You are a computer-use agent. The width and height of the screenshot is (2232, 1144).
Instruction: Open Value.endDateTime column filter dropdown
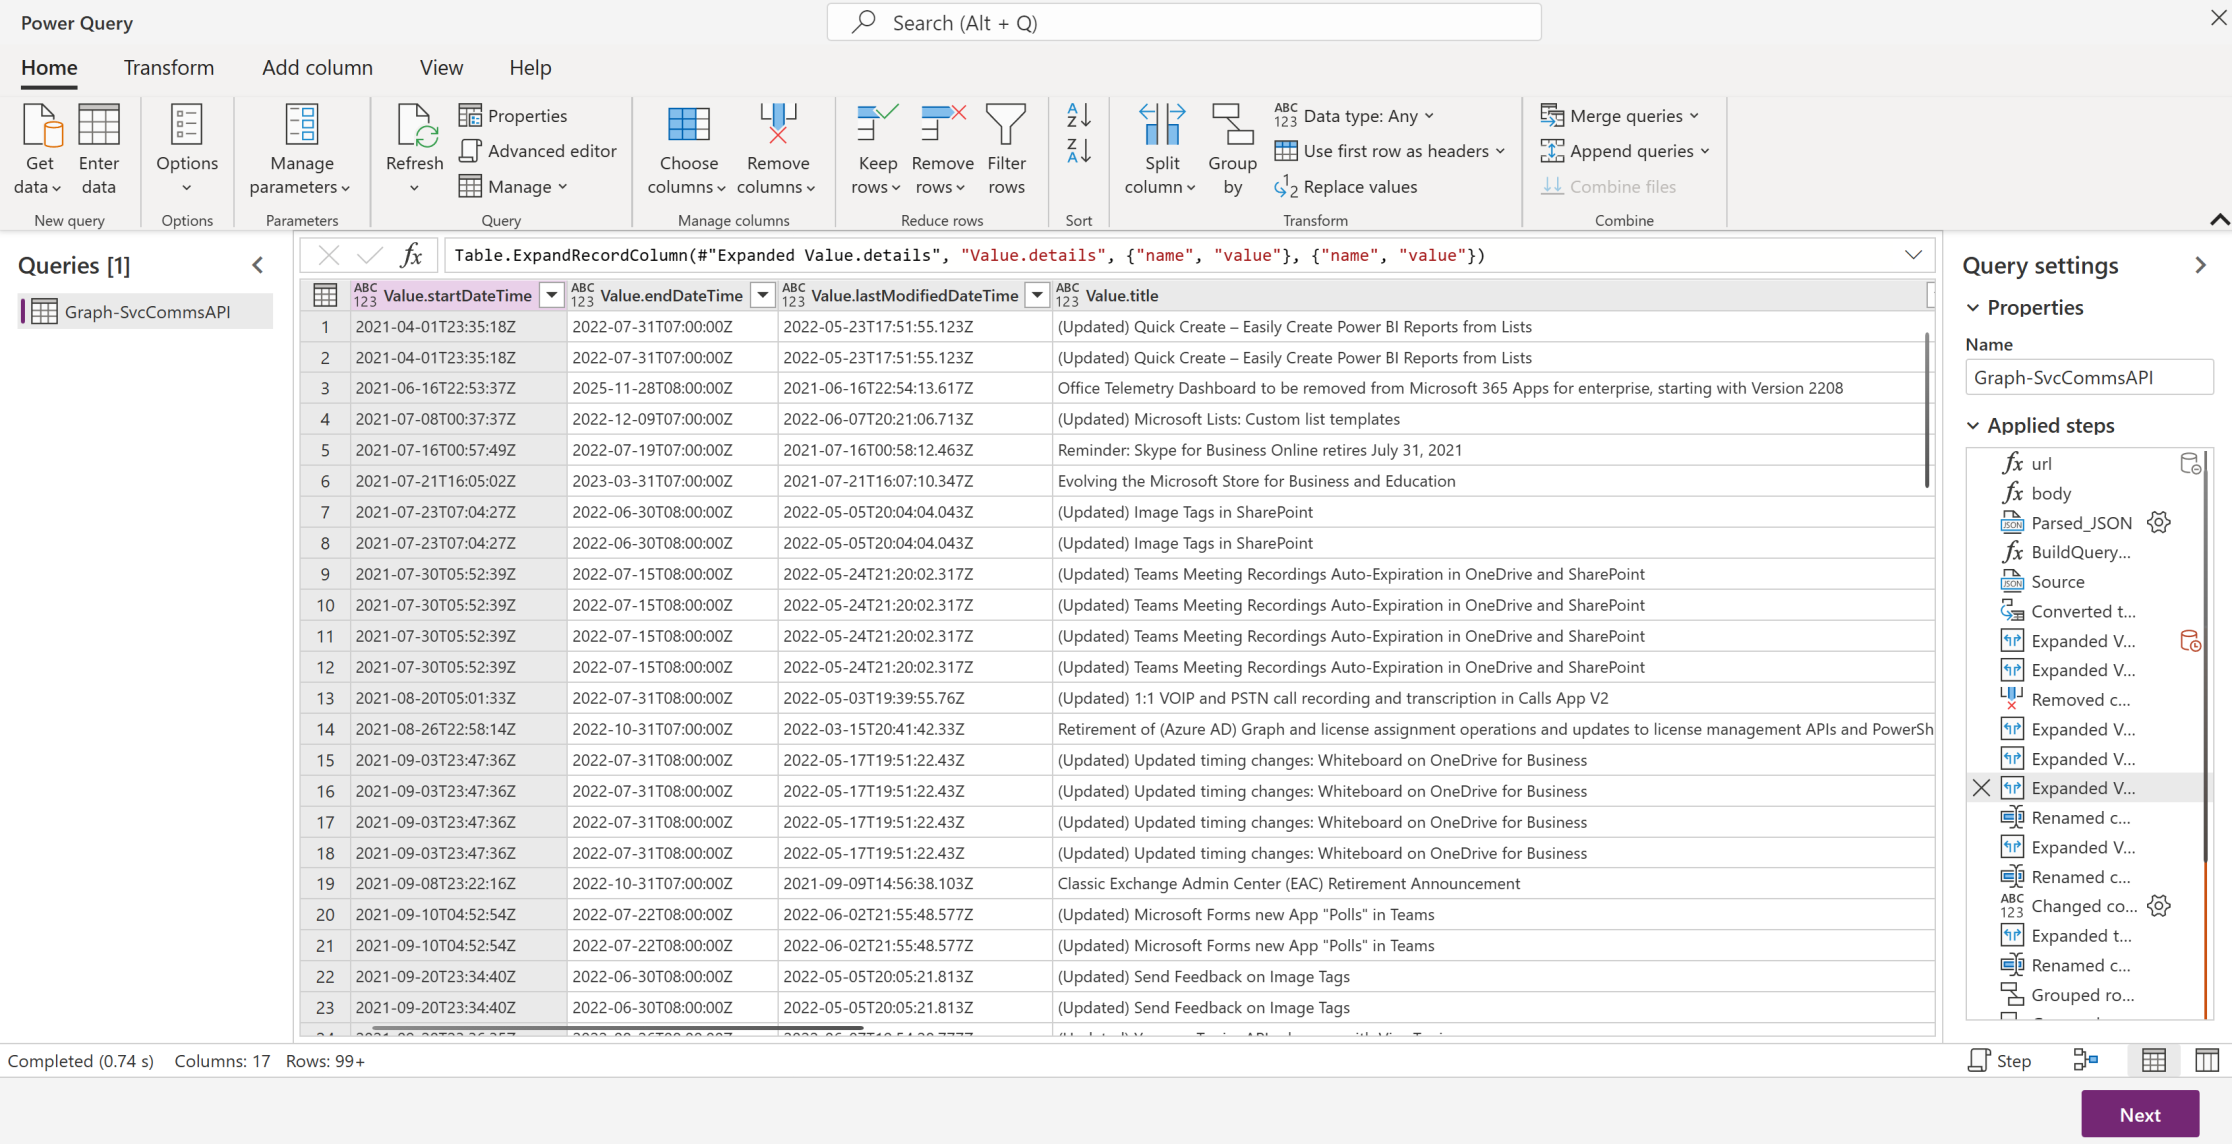(762, 295)
